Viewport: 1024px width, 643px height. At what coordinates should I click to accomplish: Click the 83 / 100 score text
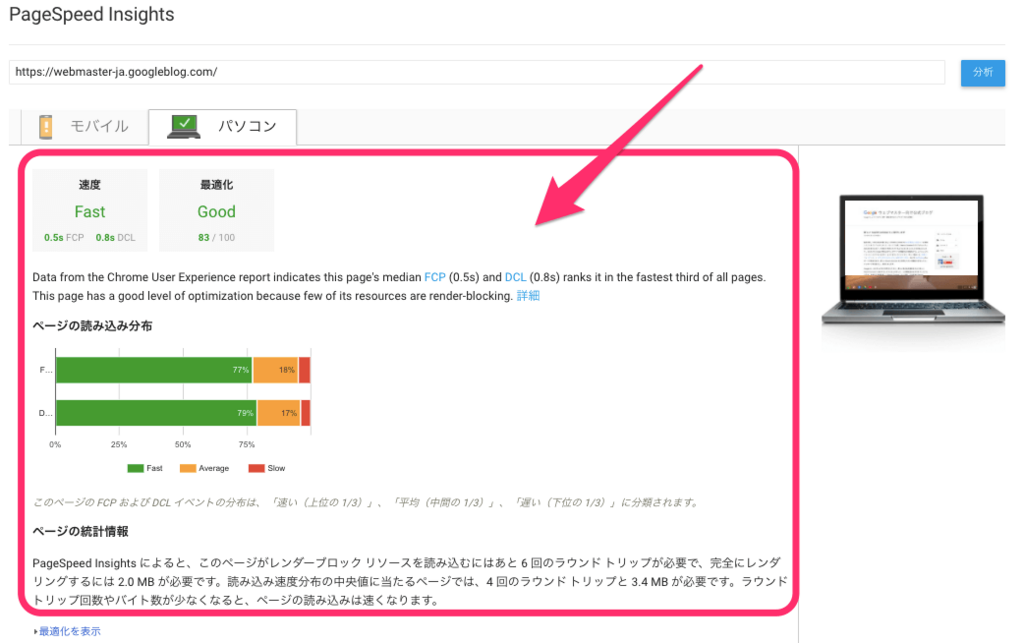[x=216, y=238]
